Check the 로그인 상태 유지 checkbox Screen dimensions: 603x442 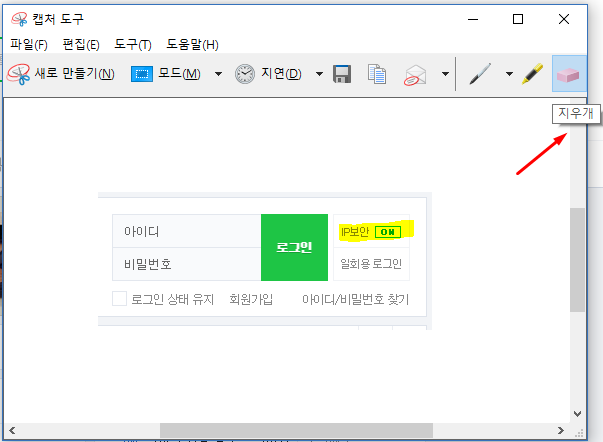(x=119, y=299)
